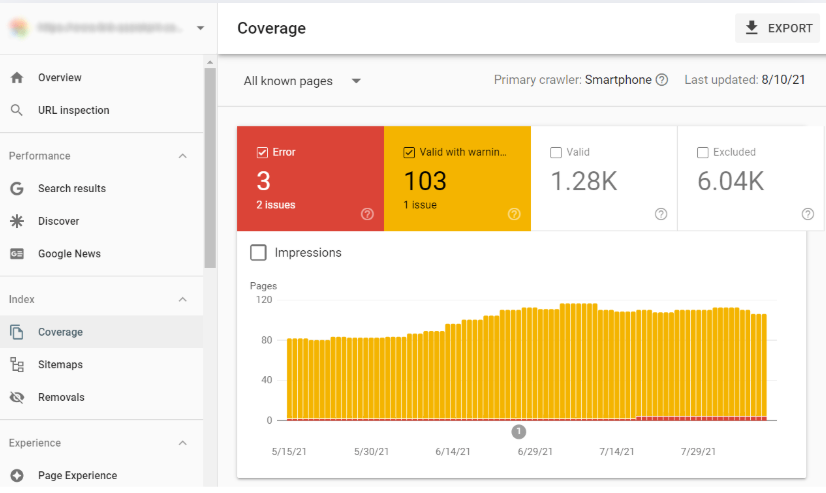Click the 7/29/21 axis date label
The image size is (826, 493).
tap(698, 451)
